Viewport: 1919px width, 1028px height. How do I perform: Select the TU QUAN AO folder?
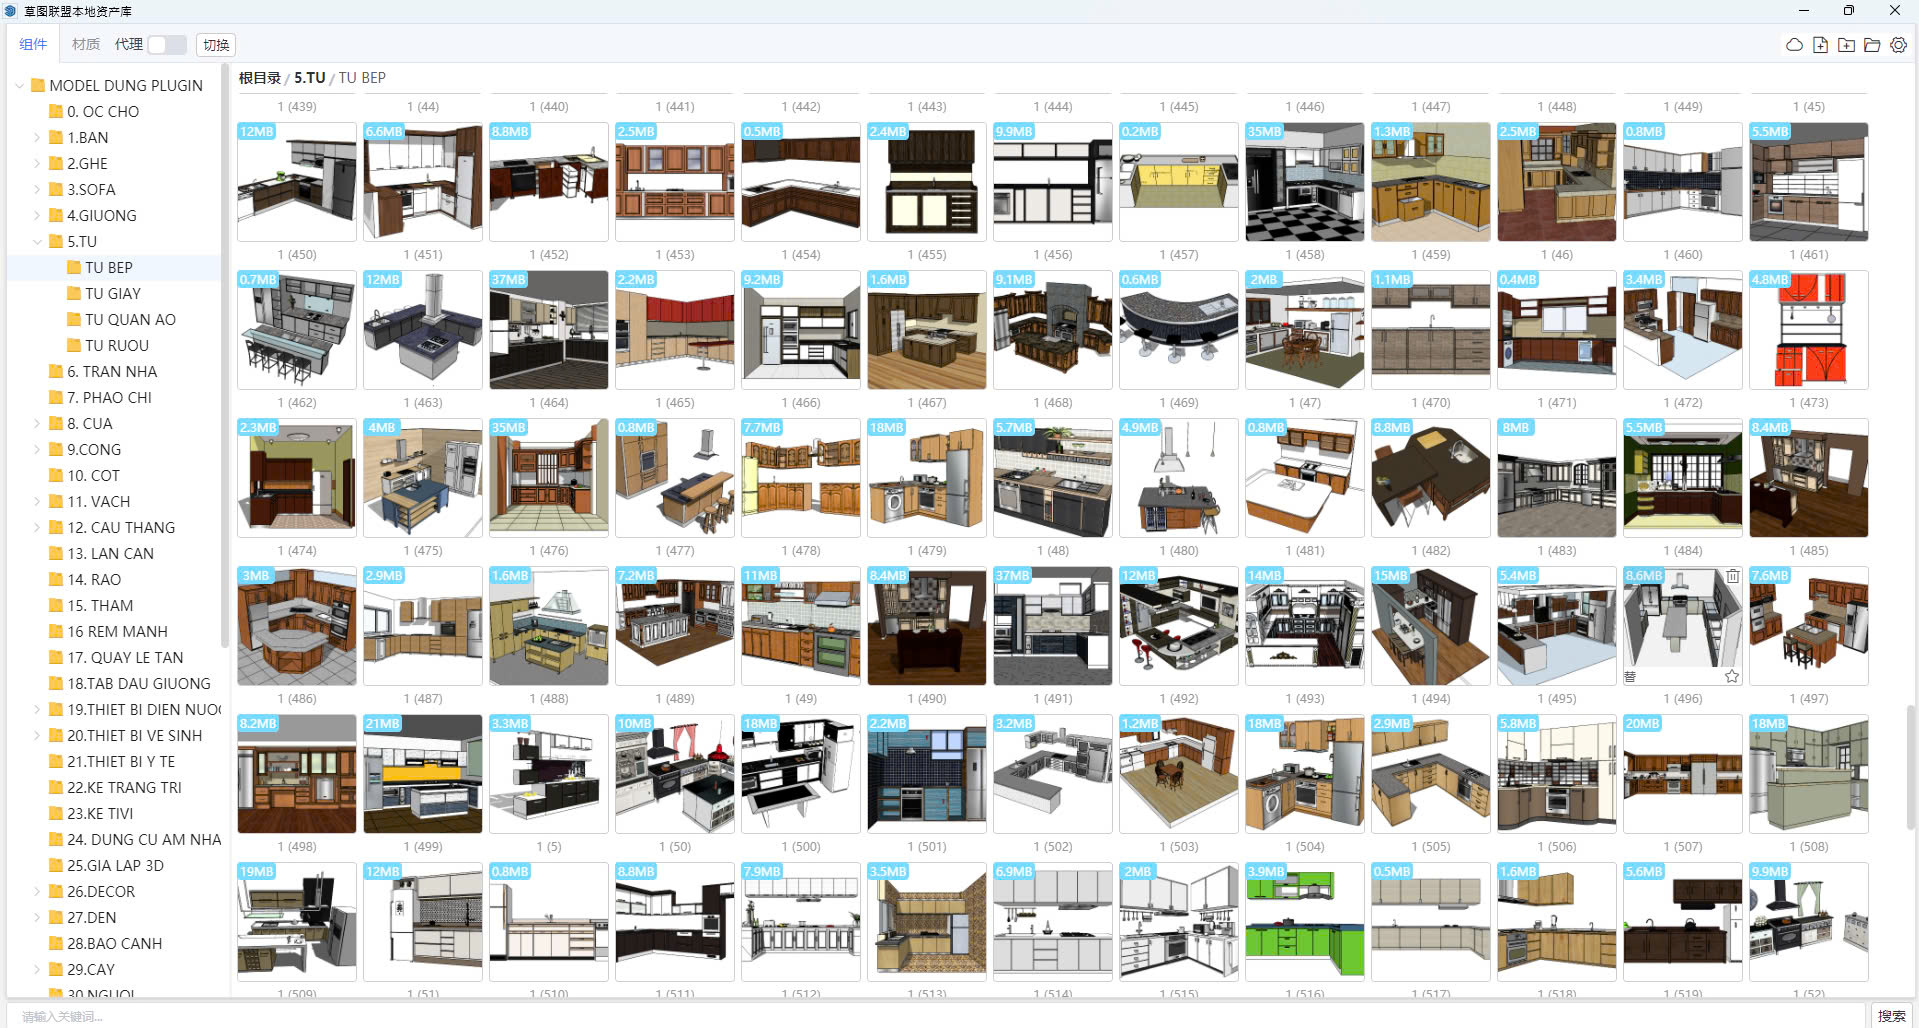[x=130, y=320]
